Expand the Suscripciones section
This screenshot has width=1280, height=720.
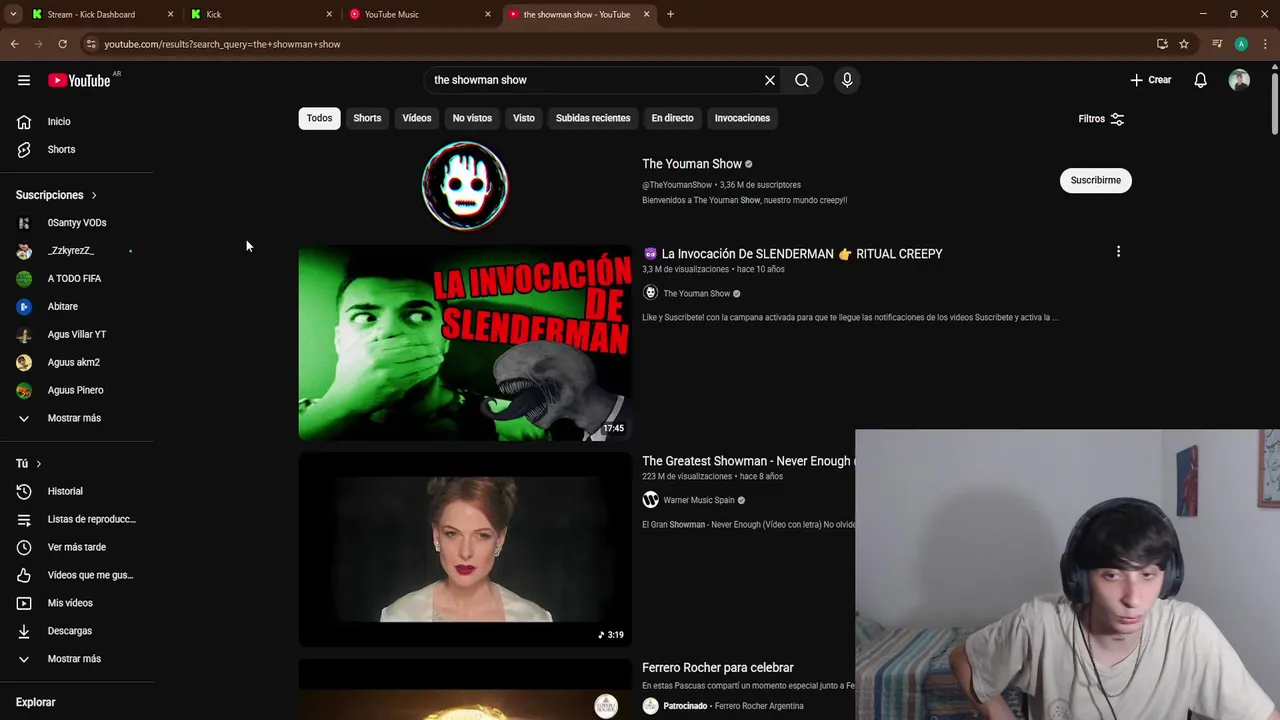coord(56,195)
